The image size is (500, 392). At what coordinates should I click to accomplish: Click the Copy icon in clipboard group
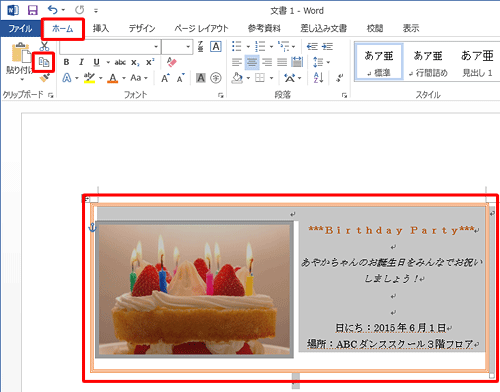pos(44,62)
